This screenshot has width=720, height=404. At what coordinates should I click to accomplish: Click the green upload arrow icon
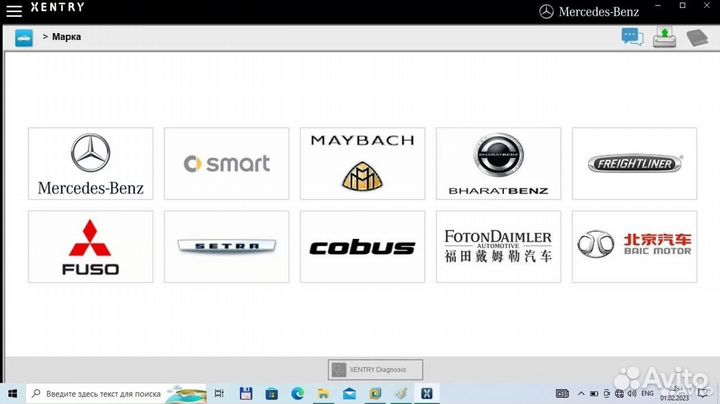tap(664, 37)
